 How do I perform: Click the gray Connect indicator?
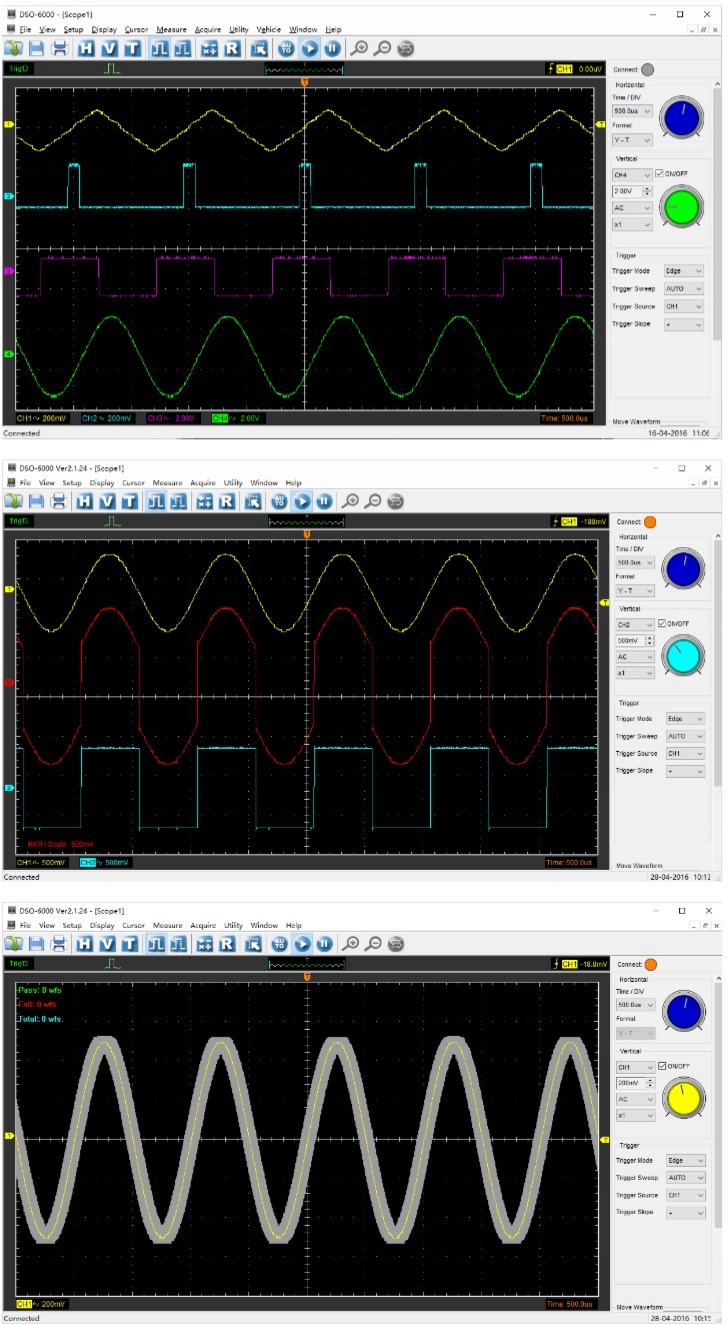[648, 70]
